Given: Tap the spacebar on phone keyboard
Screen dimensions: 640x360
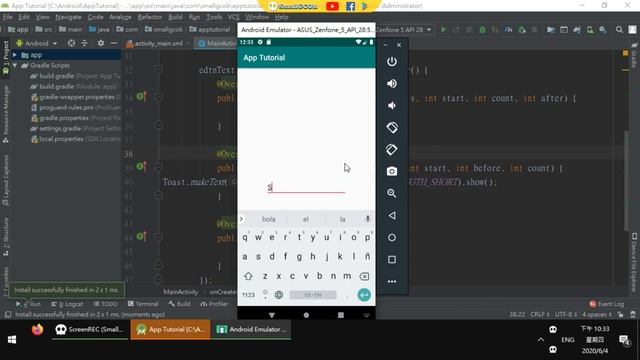Looking at the screenshot, I should tap(313, 295).
